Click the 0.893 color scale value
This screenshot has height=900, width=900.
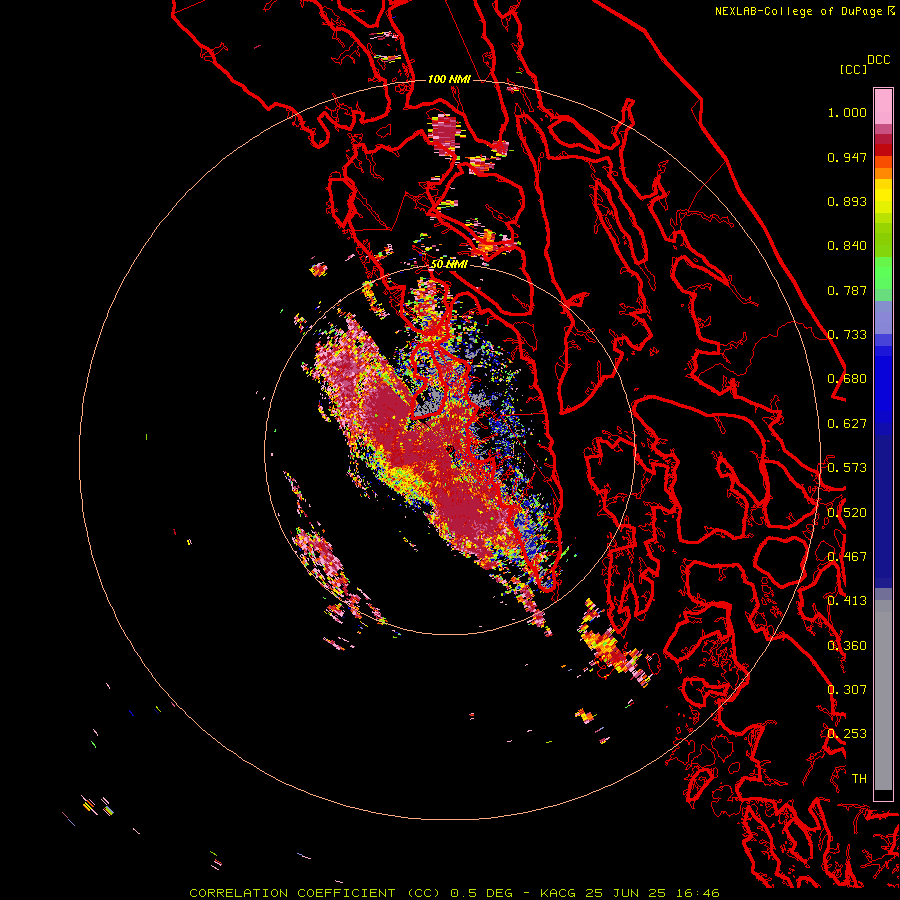click(847, 201)
